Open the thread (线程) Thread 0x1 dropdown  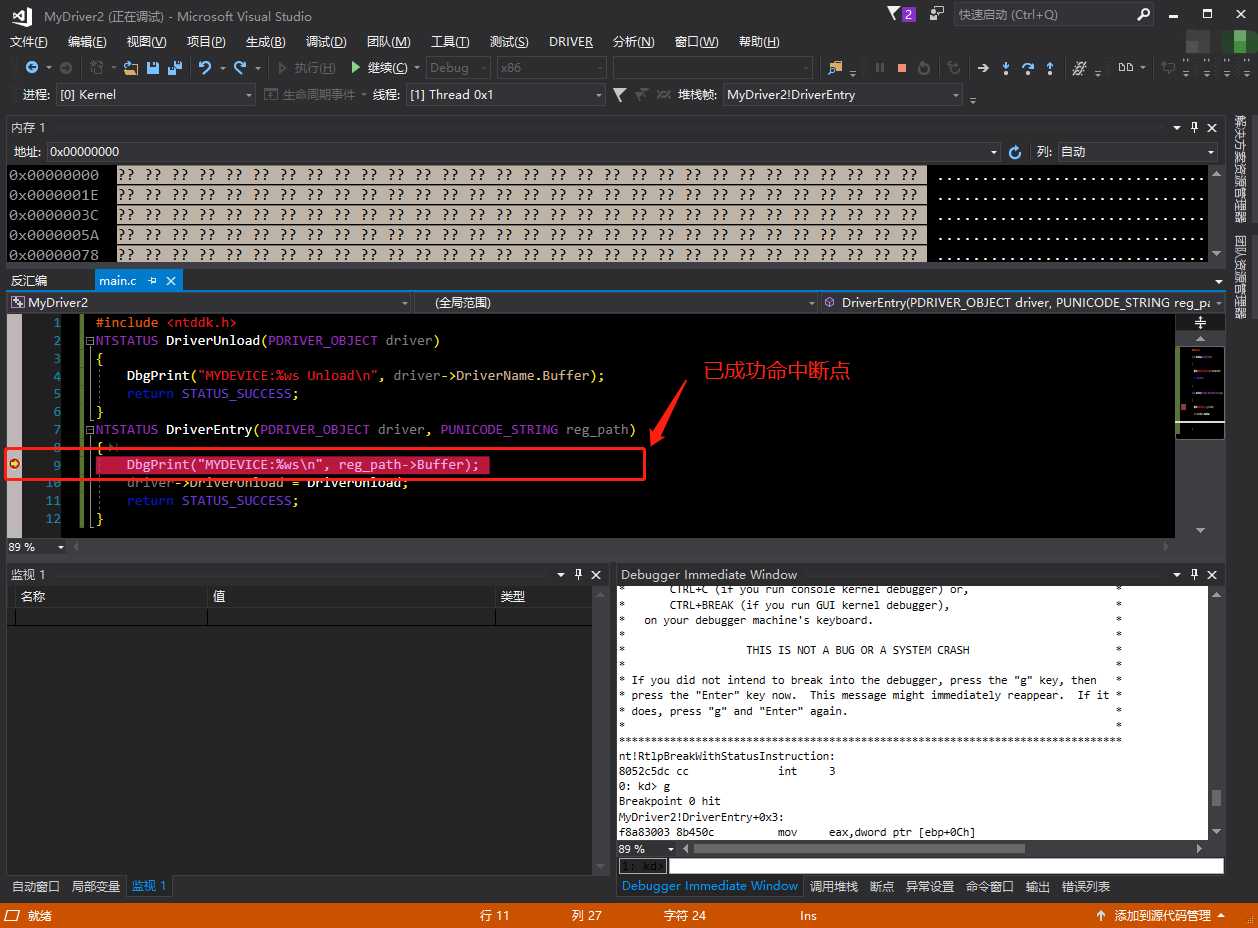tap(599, 95)
